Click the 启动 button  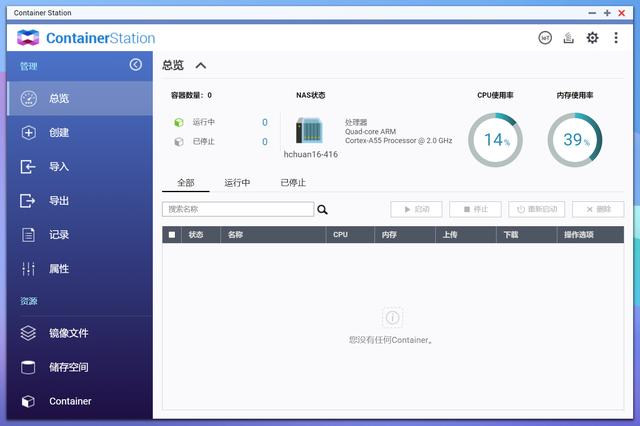click(416, 209)
